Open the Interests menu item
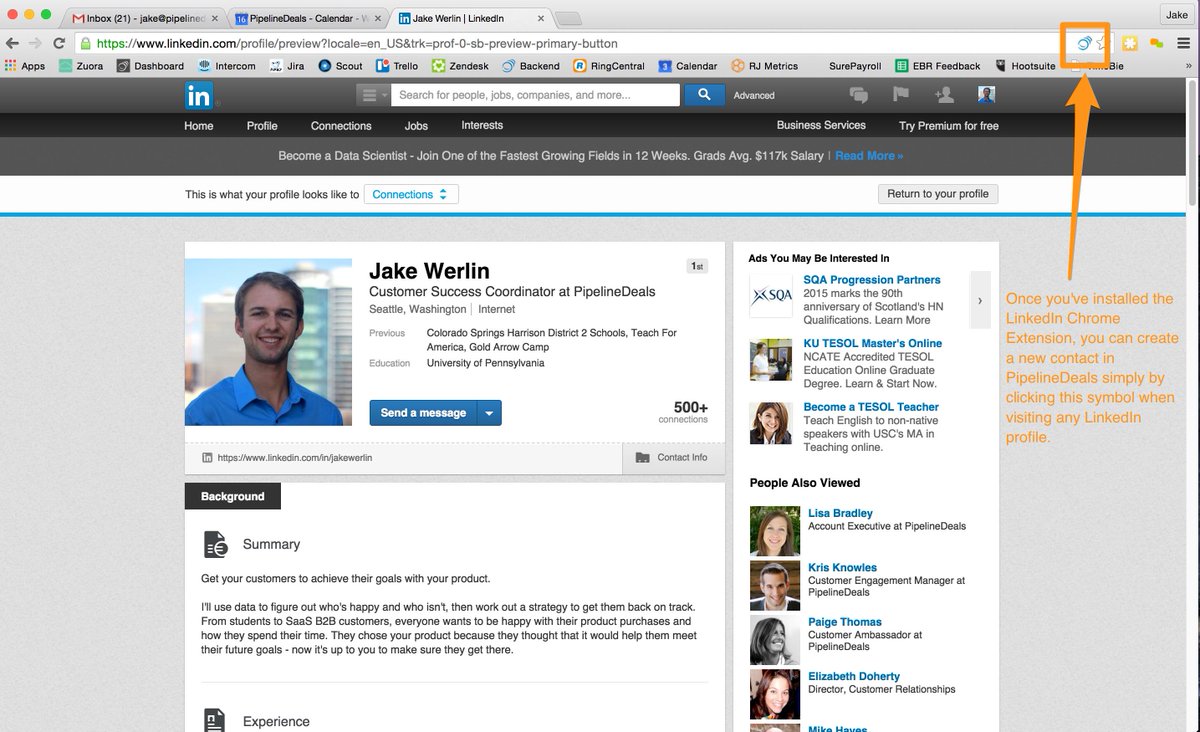Screen dimensions: 1200x732 click(x=482, y=126)
